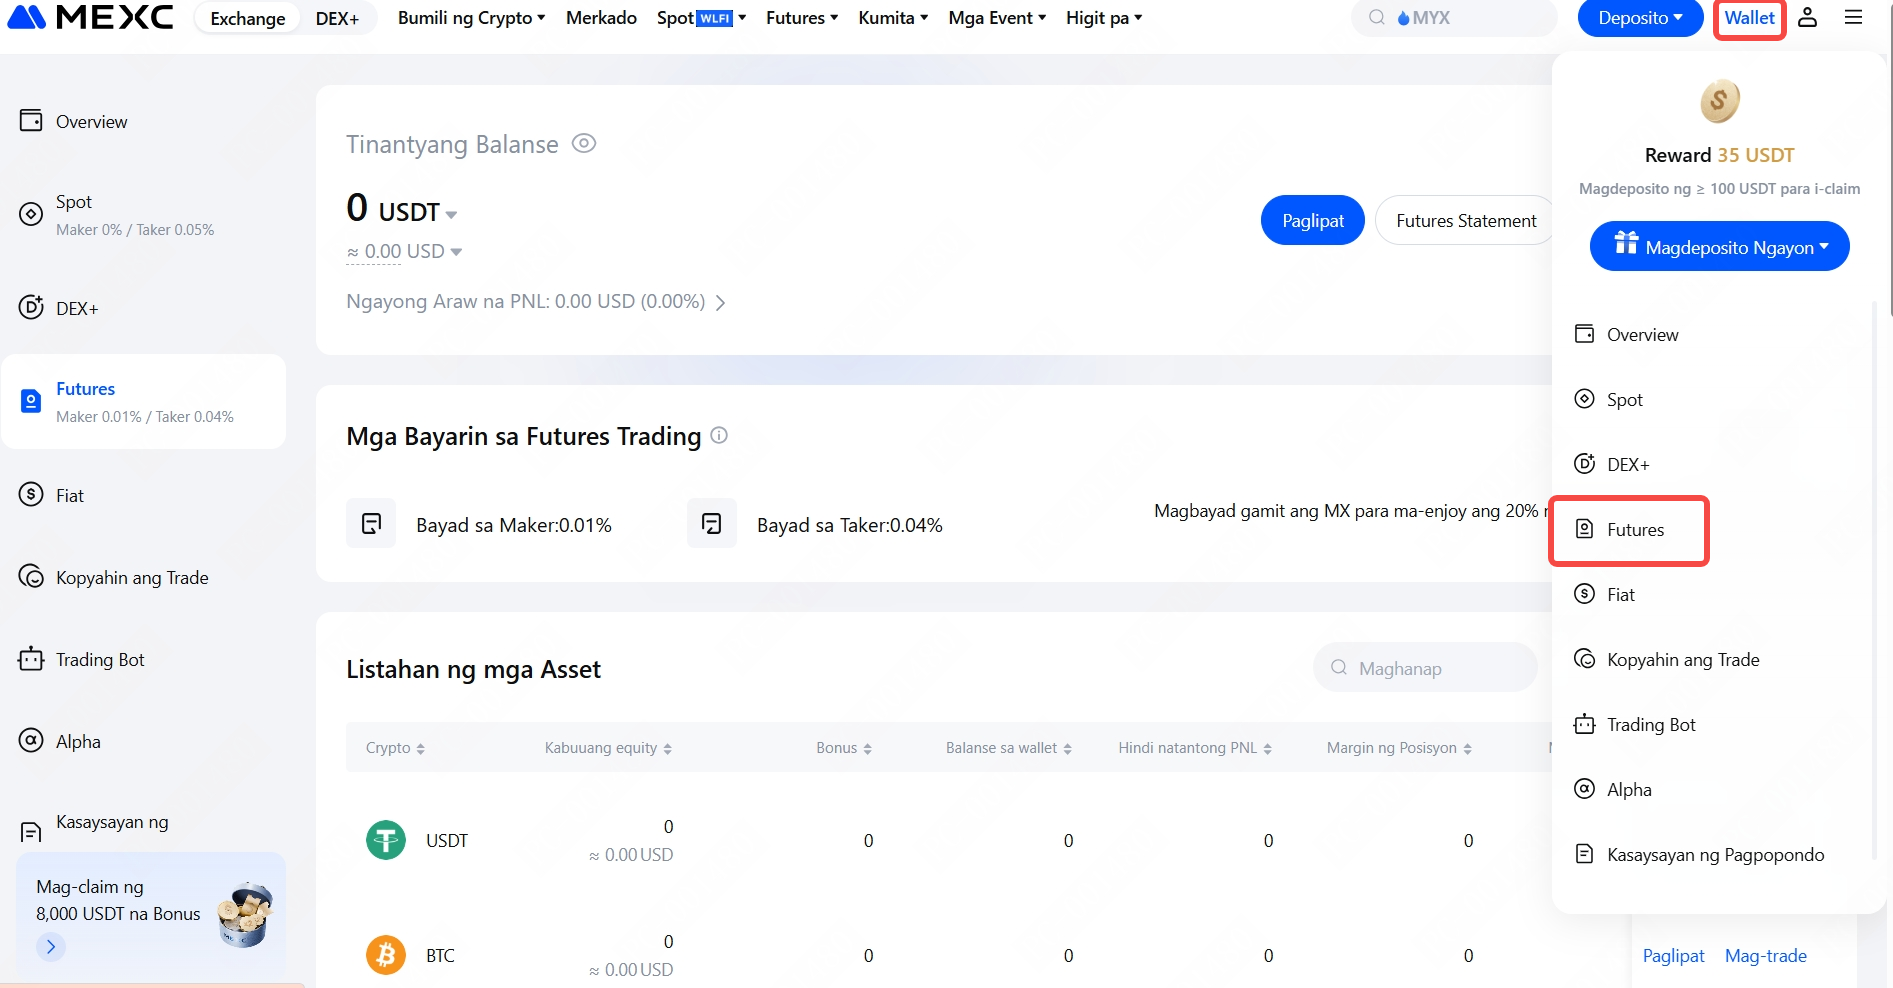
Task: Expand the Mga Event menu
Action: (x=997, y=17)
